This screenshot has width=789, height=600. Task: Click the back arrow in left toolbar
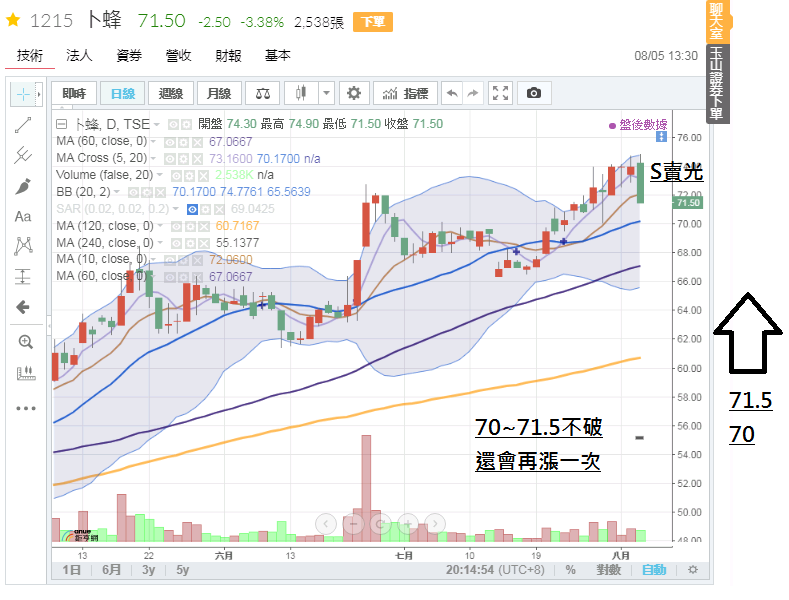[23, 307]
